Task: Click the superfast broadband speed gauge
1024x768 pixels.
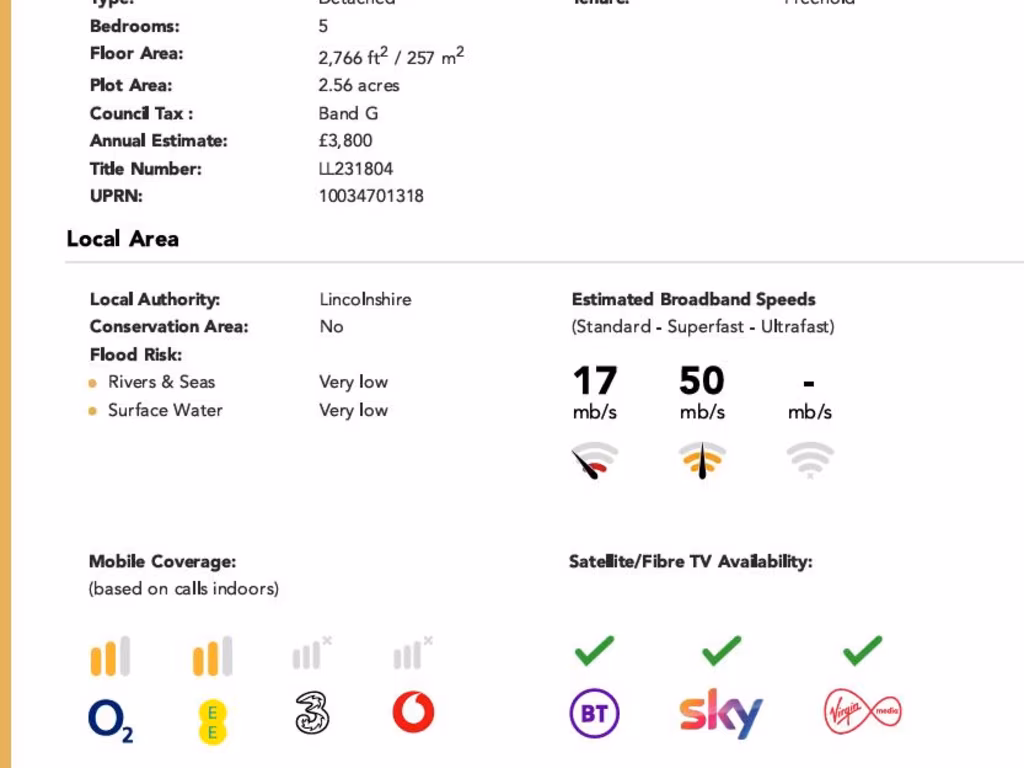Action: point(702,460)
